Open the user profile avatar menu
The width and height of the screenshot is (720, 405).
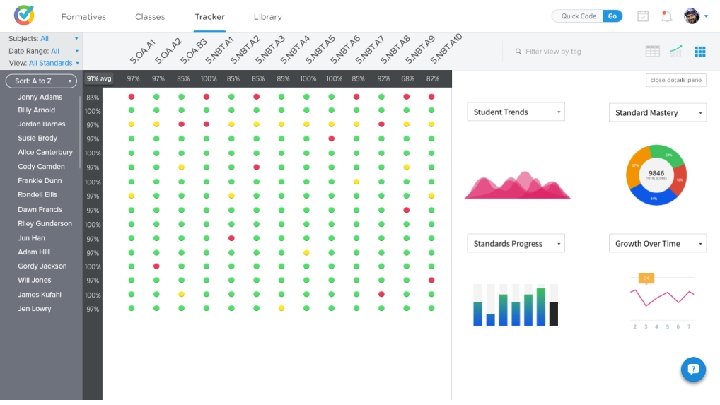[692, 16]
